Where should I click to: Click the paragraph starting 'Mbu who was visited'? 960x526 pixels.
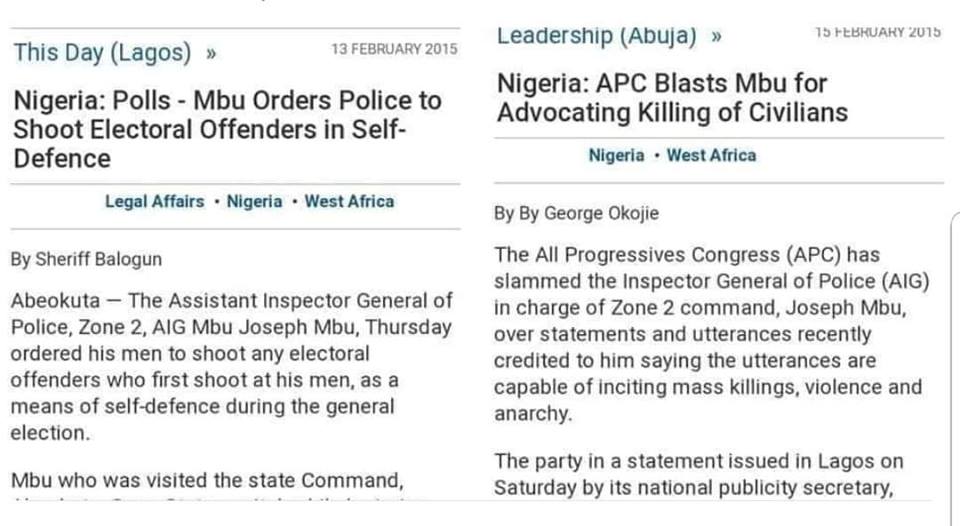(x=207, y=480)
